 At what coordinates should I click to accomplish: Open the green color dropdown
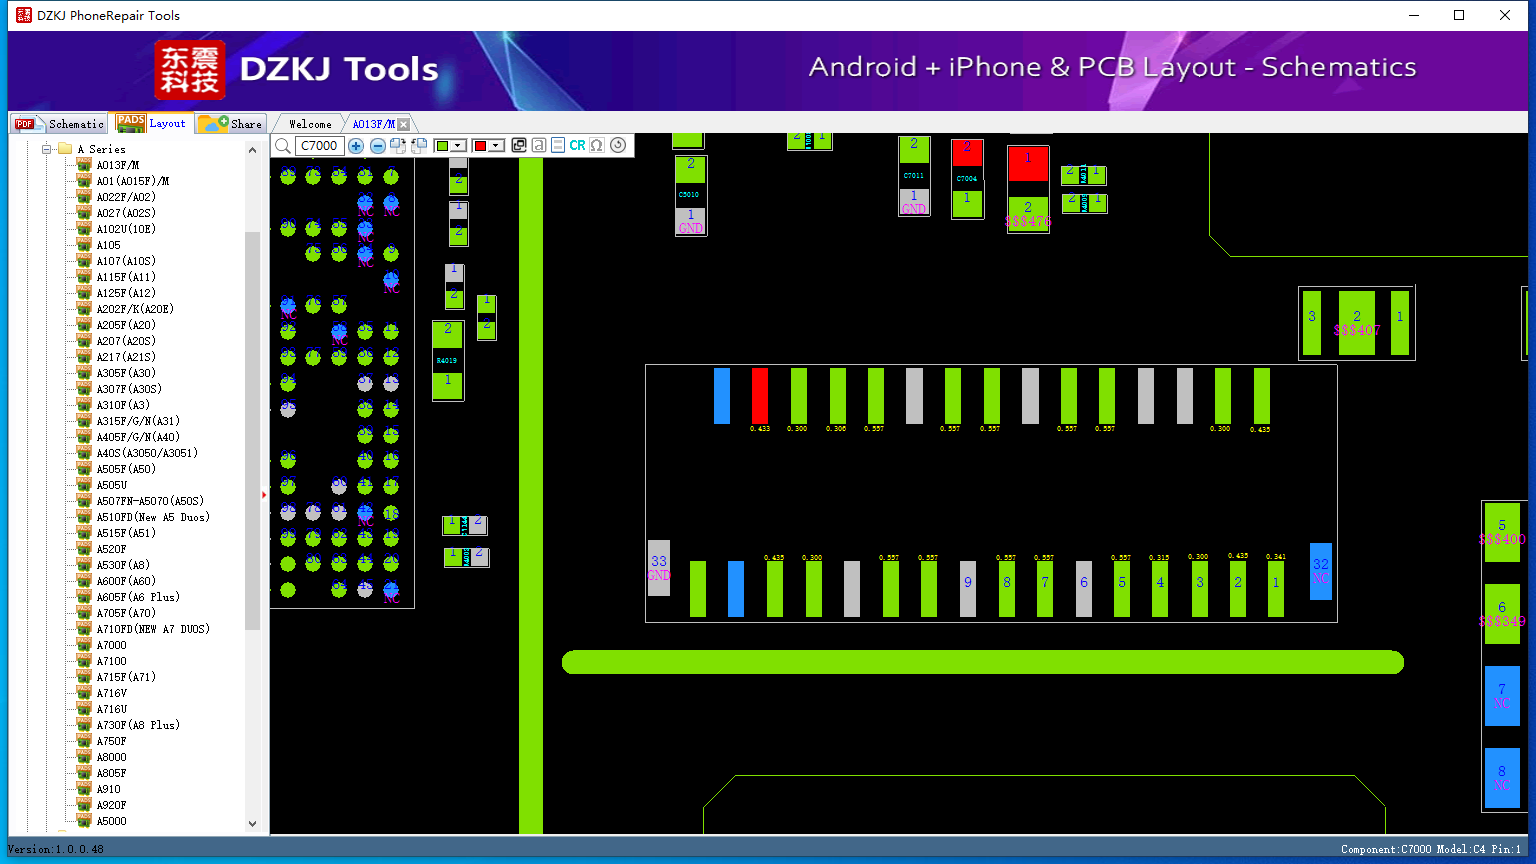[x=458, y=146]
